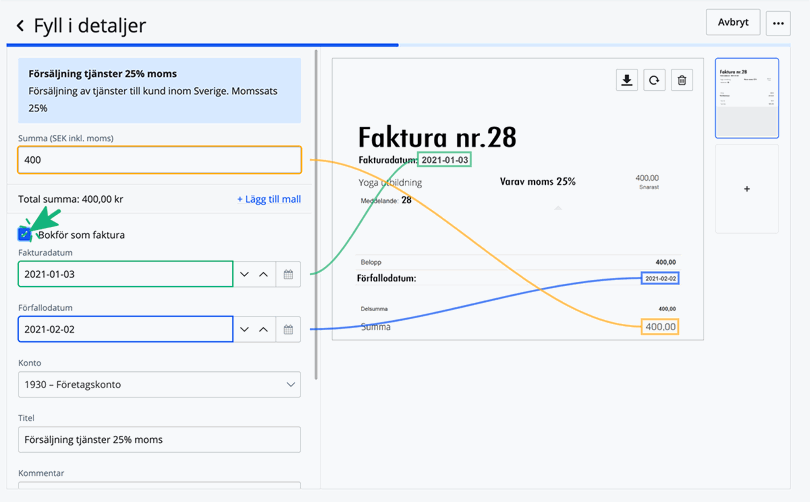
Task: Increase Förfallodatum with the up chevron
Action: (x=264, y=329)
